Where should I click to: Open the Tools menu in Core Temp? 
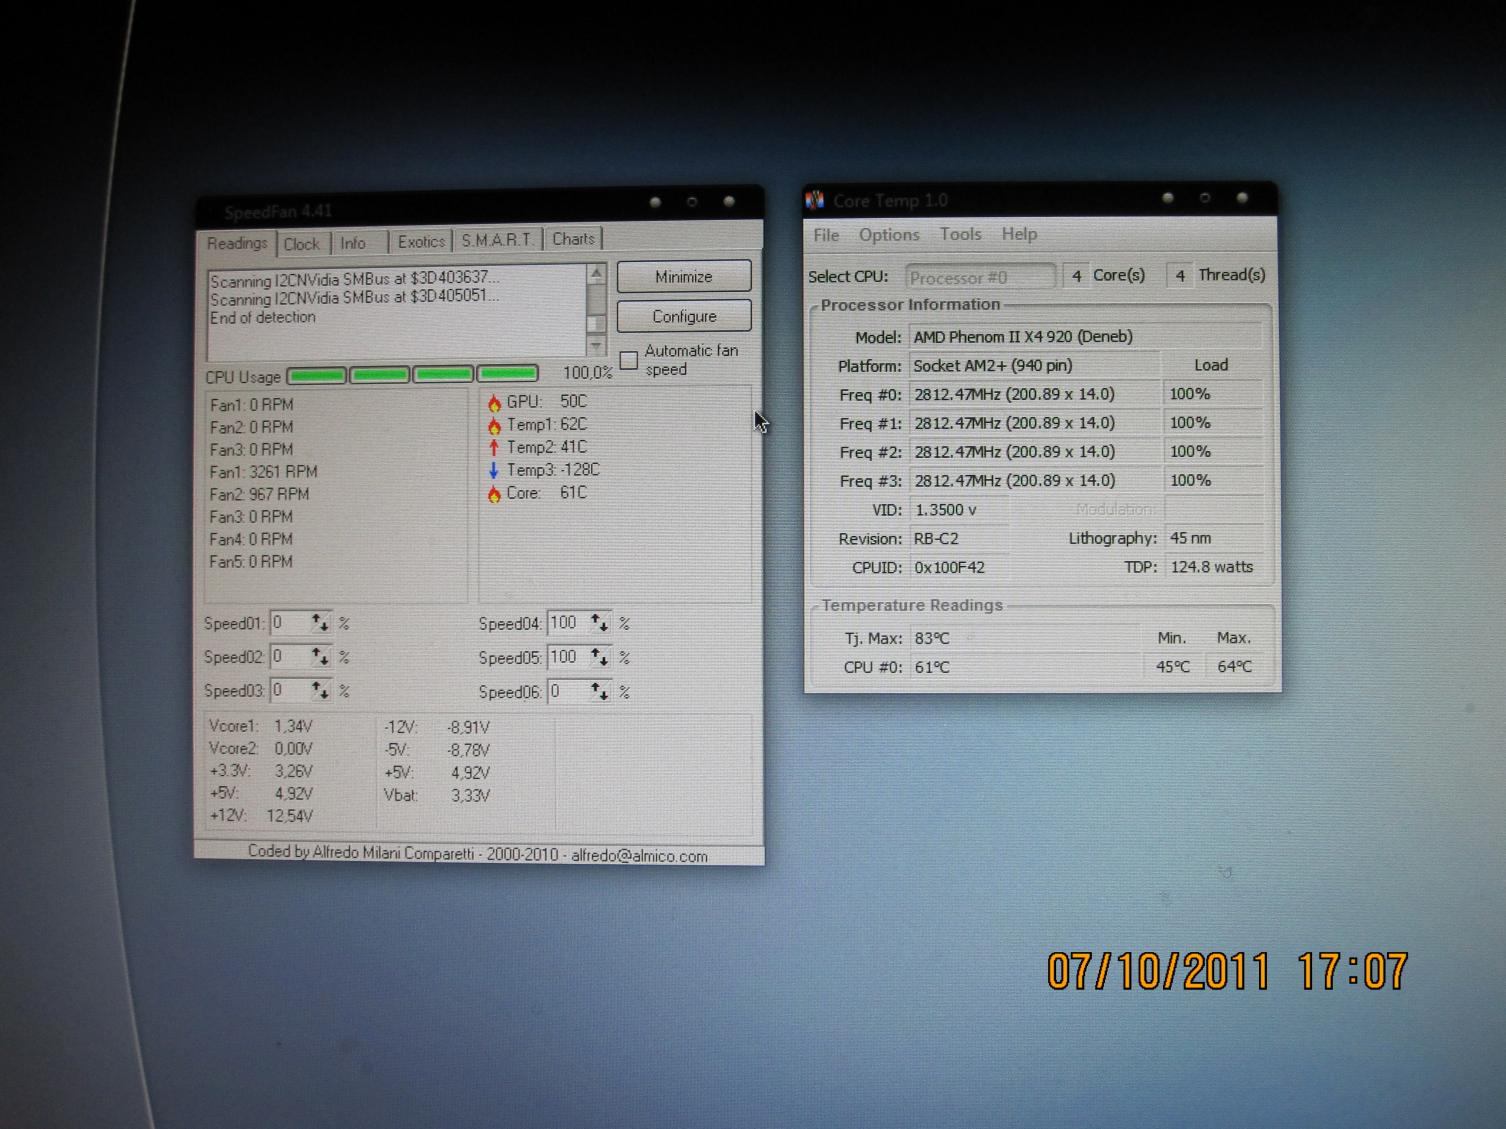[960, 234]
